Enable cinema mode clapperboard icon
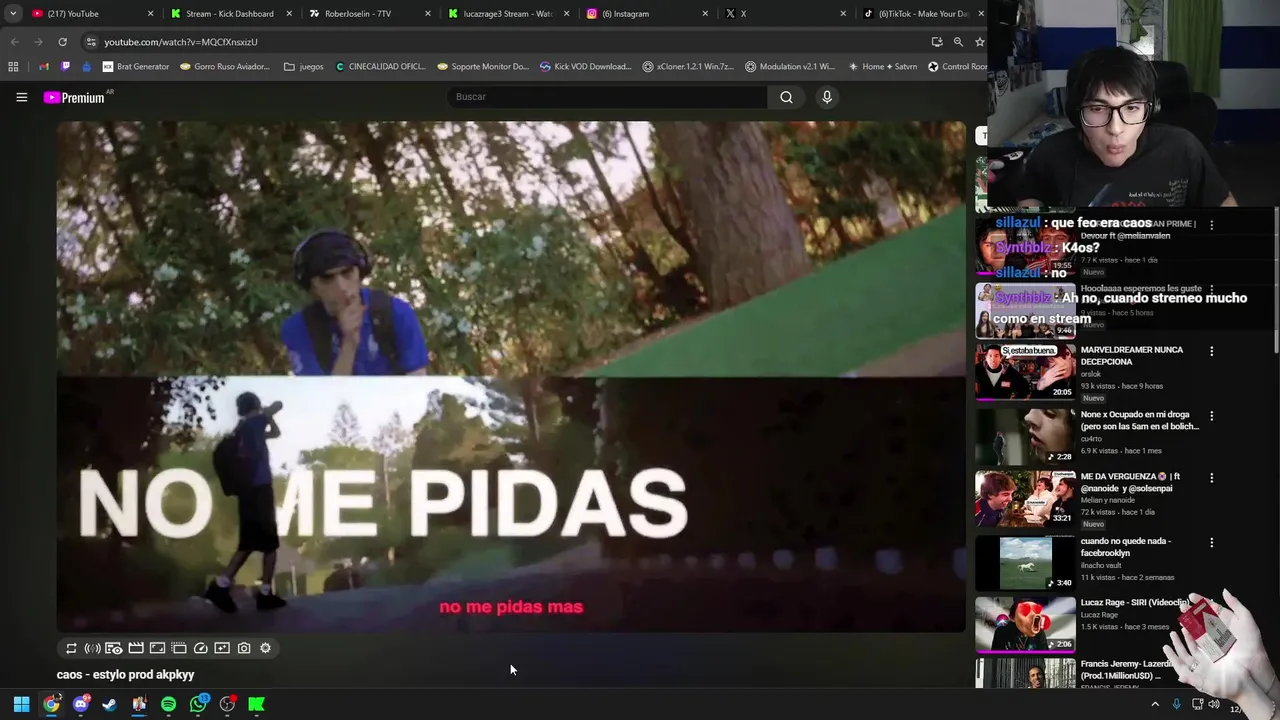Viewport: 1280px width, 720px height. 136,648
